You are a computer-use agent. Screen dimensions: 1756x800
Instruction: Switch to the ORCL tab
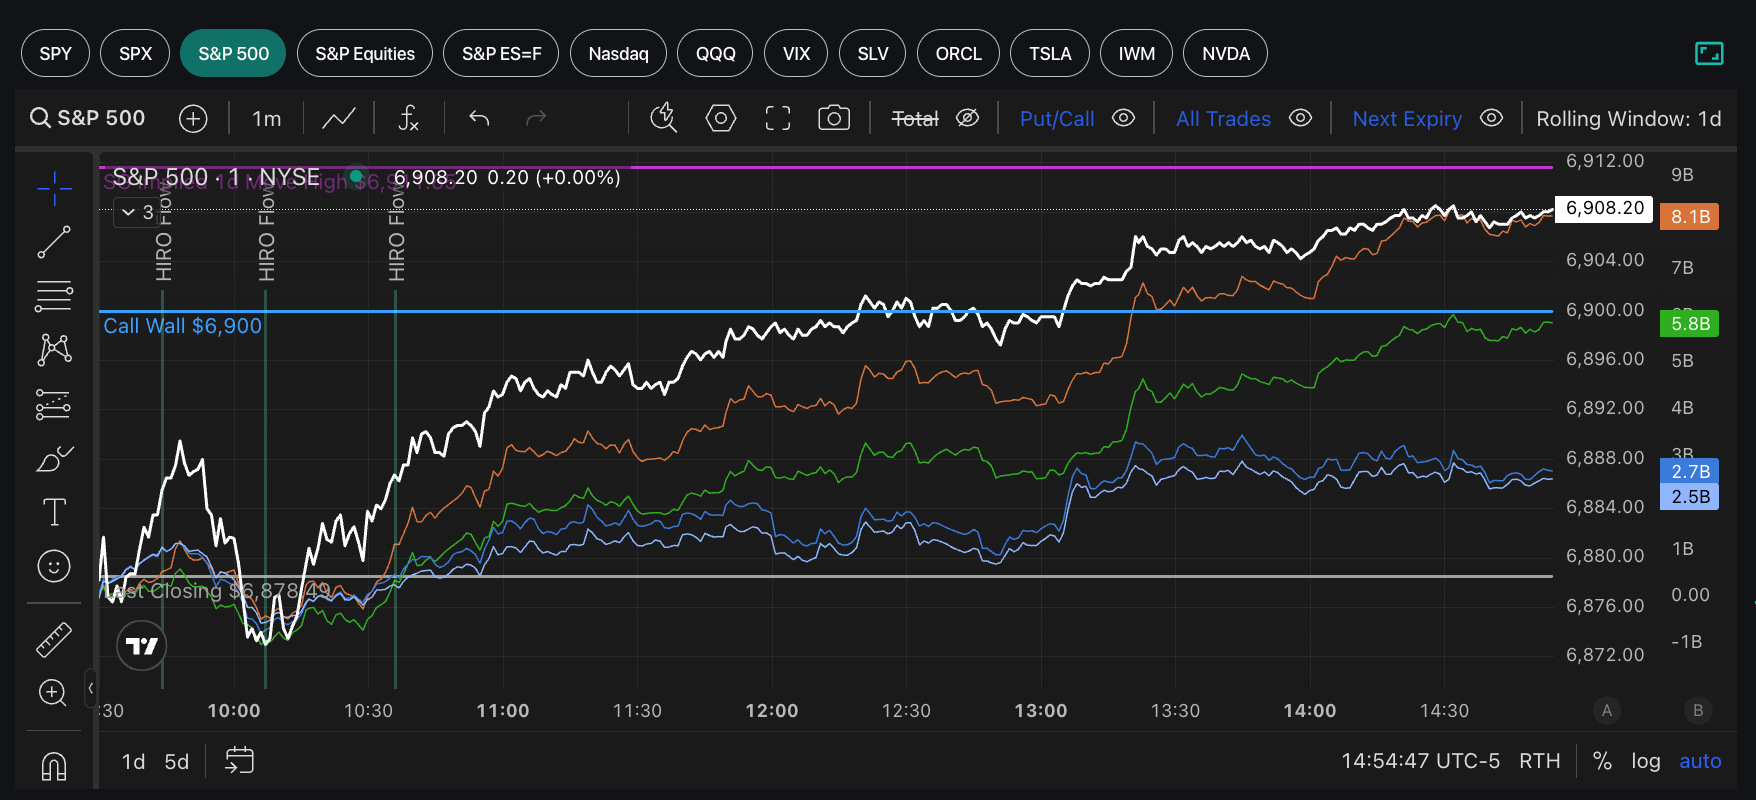(959, 53)
